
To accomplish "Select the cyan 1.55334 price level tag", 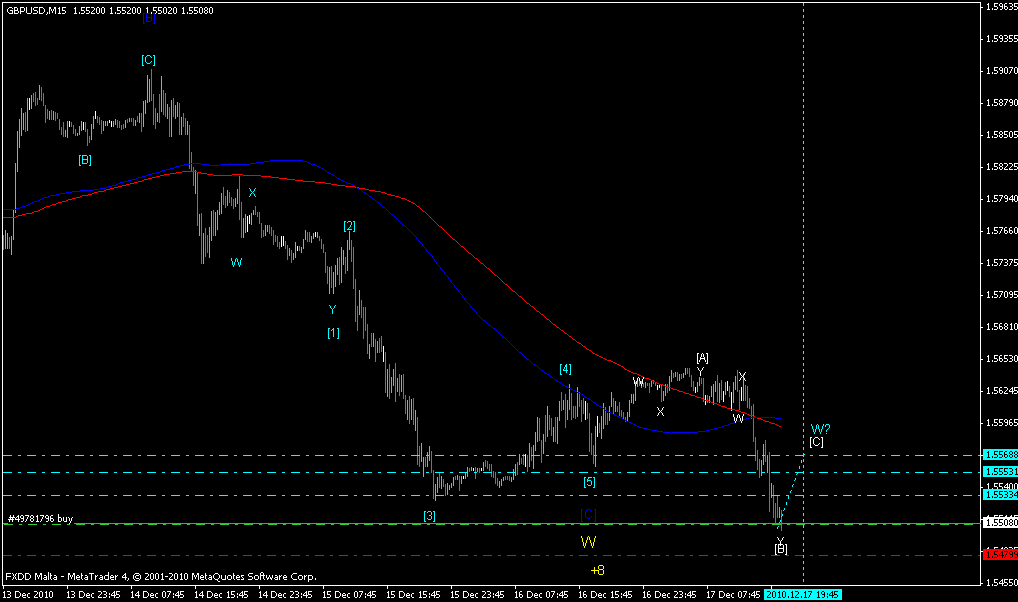I will point(999,494).
